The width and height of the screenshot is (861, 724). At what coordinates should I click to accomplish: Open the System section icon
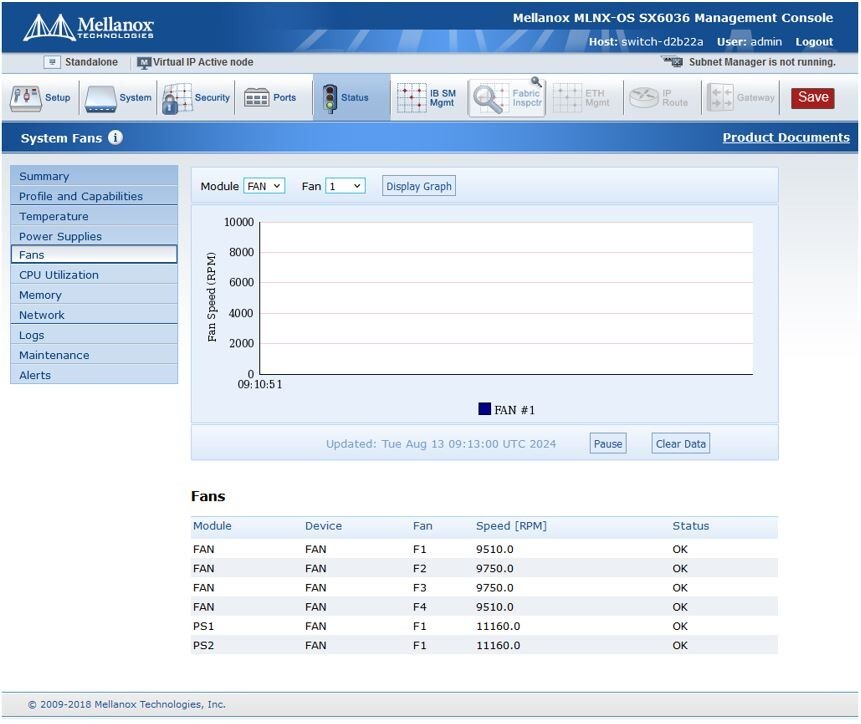[x=100, y=99]
